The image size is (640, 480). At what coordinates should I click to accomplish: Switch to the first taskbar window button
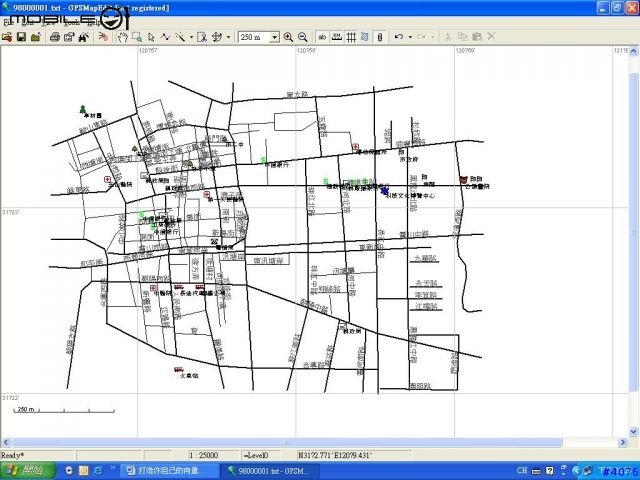click(x=170, y=471)
